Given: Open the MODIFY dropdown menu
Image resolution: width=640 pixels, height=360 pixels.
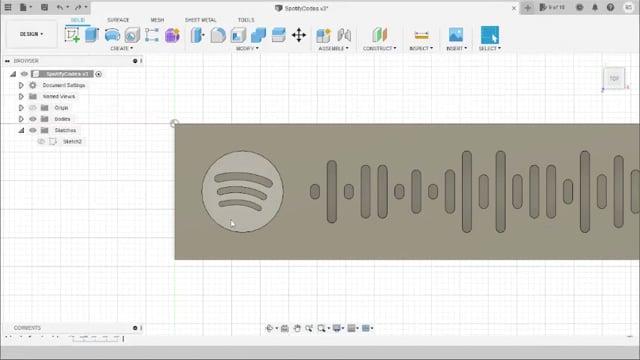Looking at the screenshot, I should [247, 49].
